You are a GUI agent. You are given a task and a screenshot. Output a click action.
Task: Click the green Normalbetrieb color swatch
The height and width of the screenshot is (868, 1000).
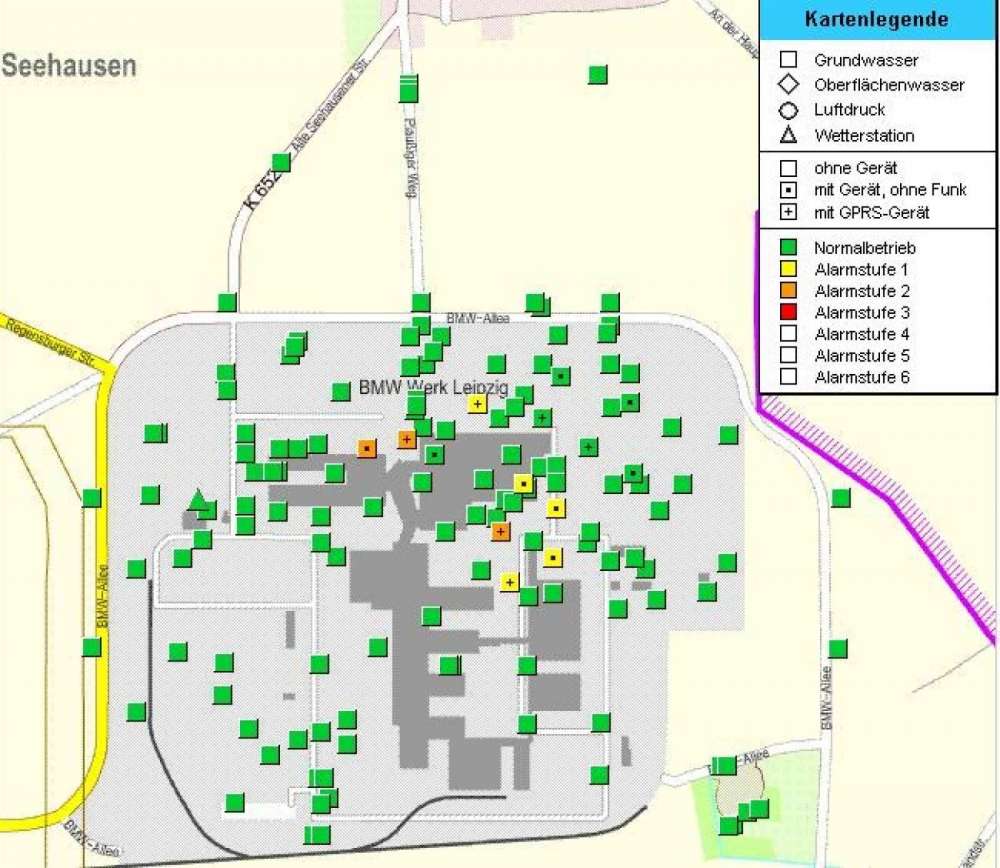pyautogui.click(x=788, y=247)
